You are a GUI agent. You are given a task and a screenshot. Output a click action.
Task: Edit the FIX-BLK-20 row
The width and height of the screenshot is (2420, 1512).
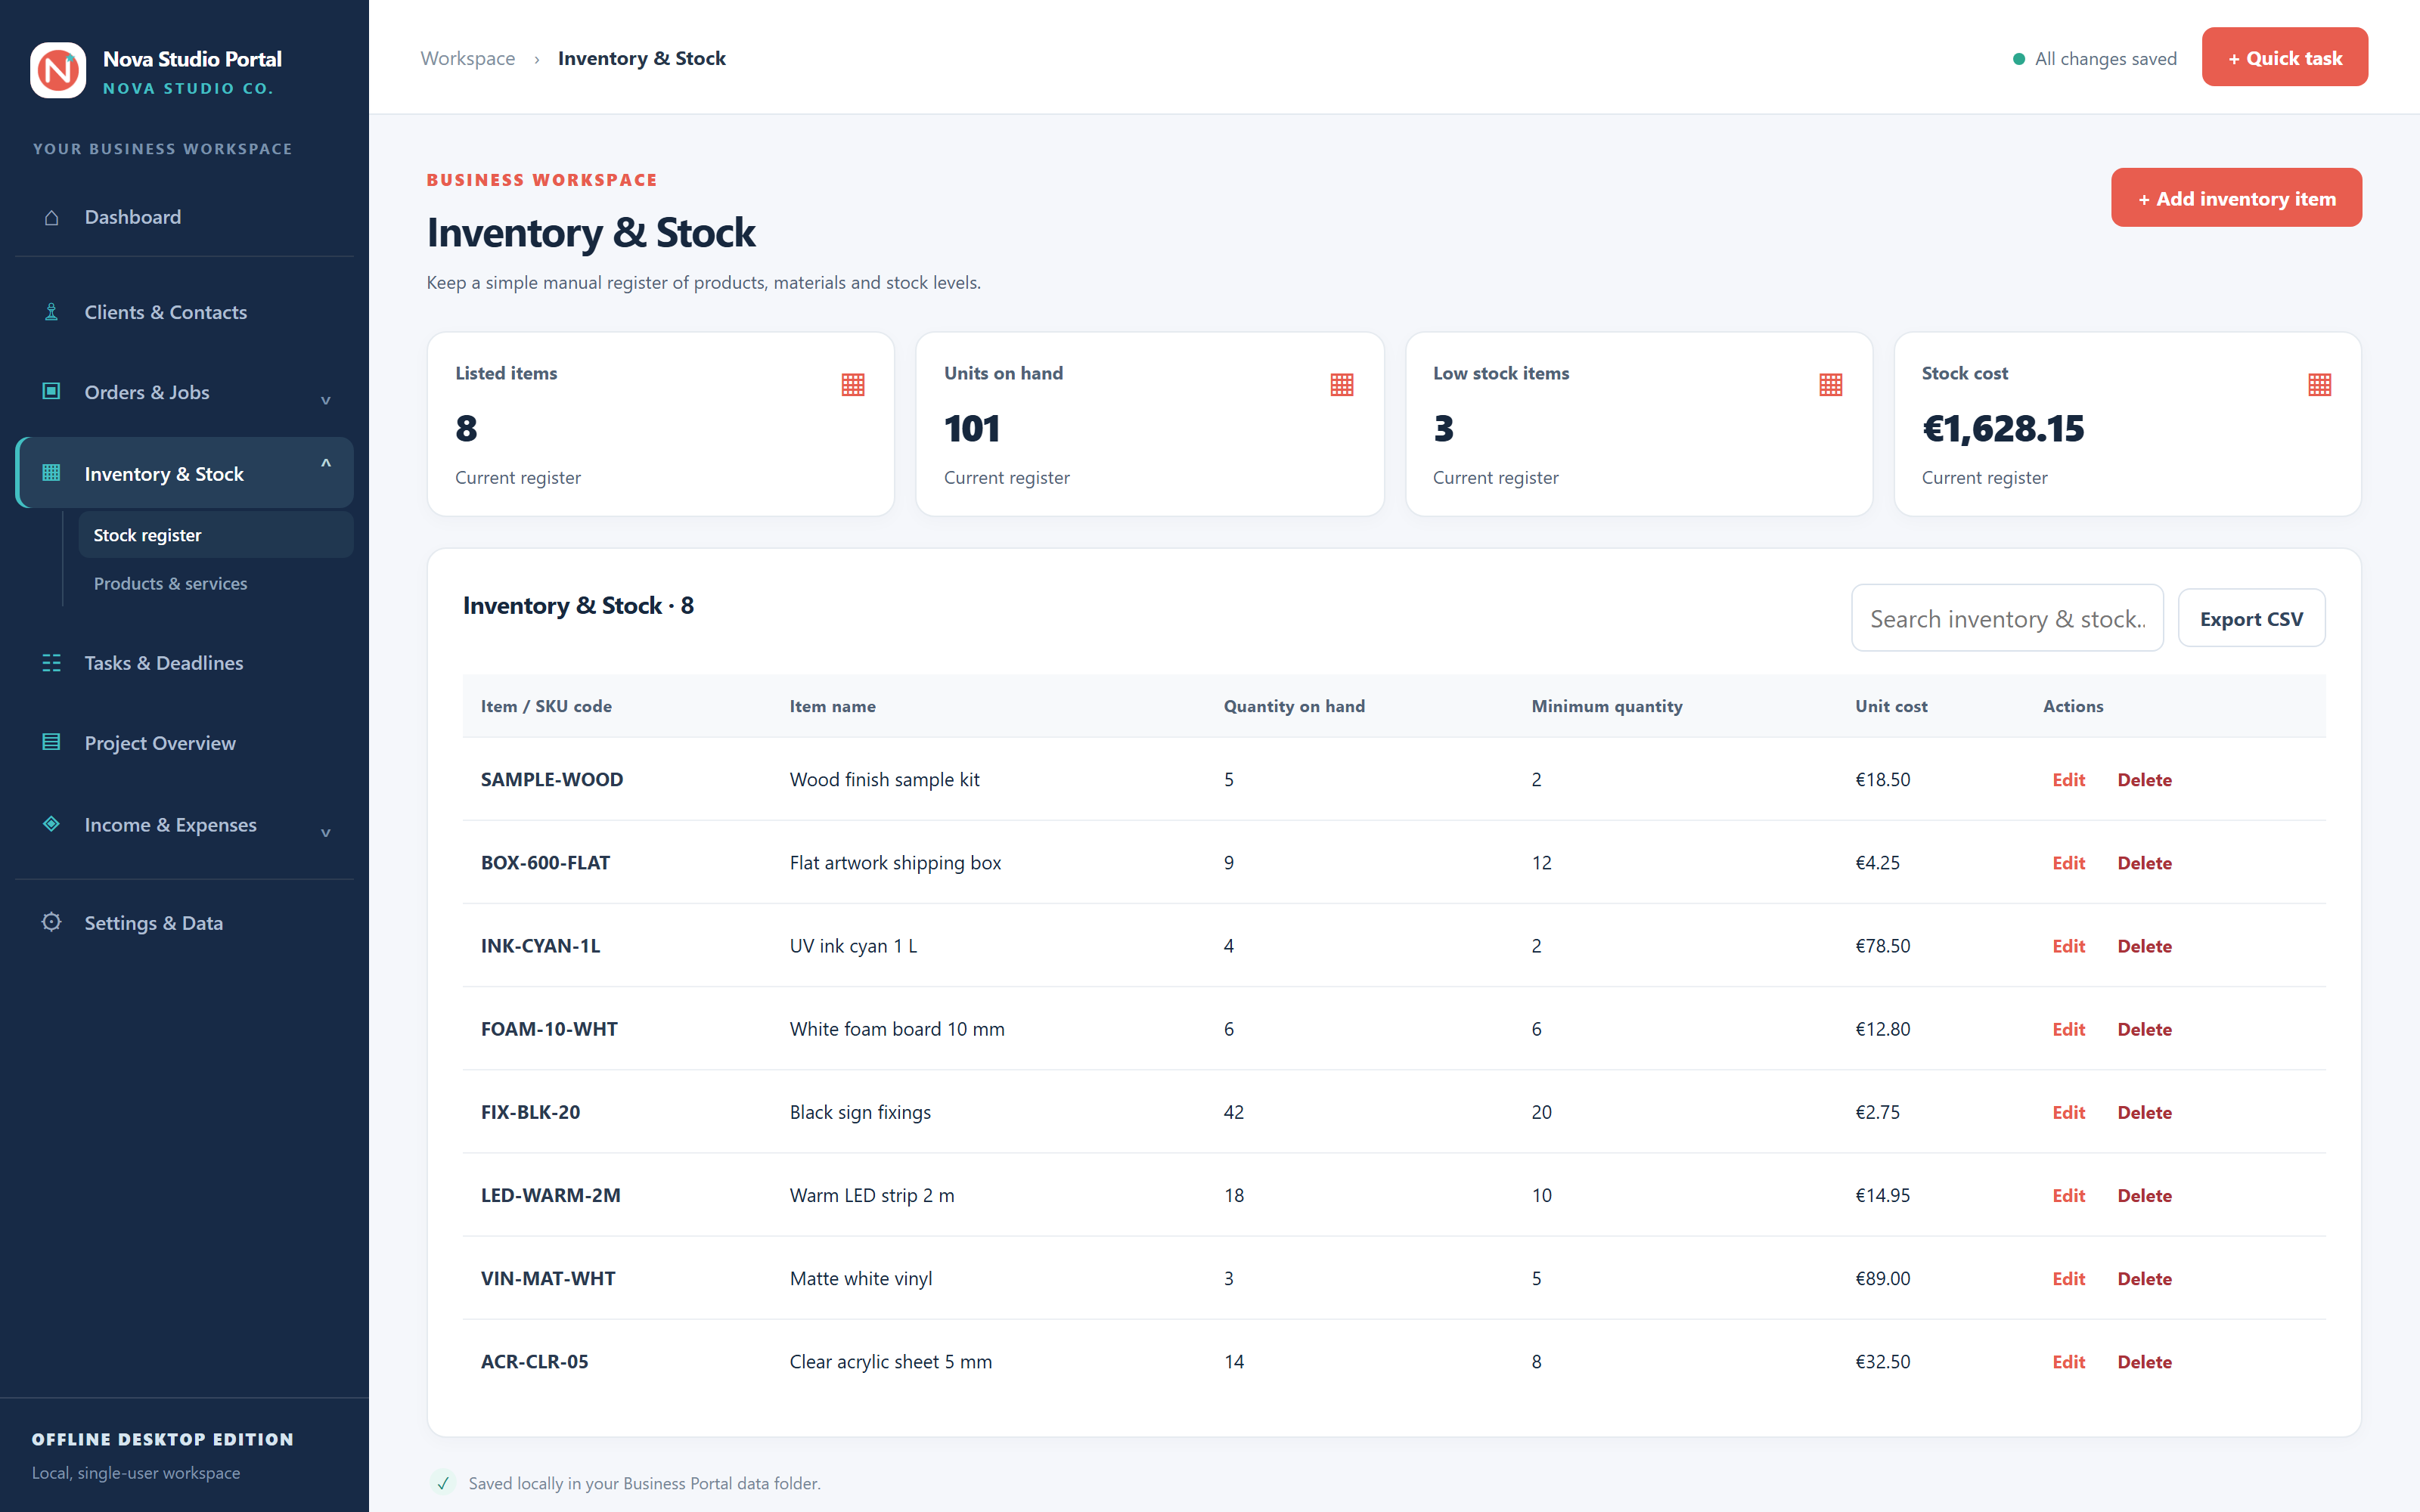(2069, 1111)
